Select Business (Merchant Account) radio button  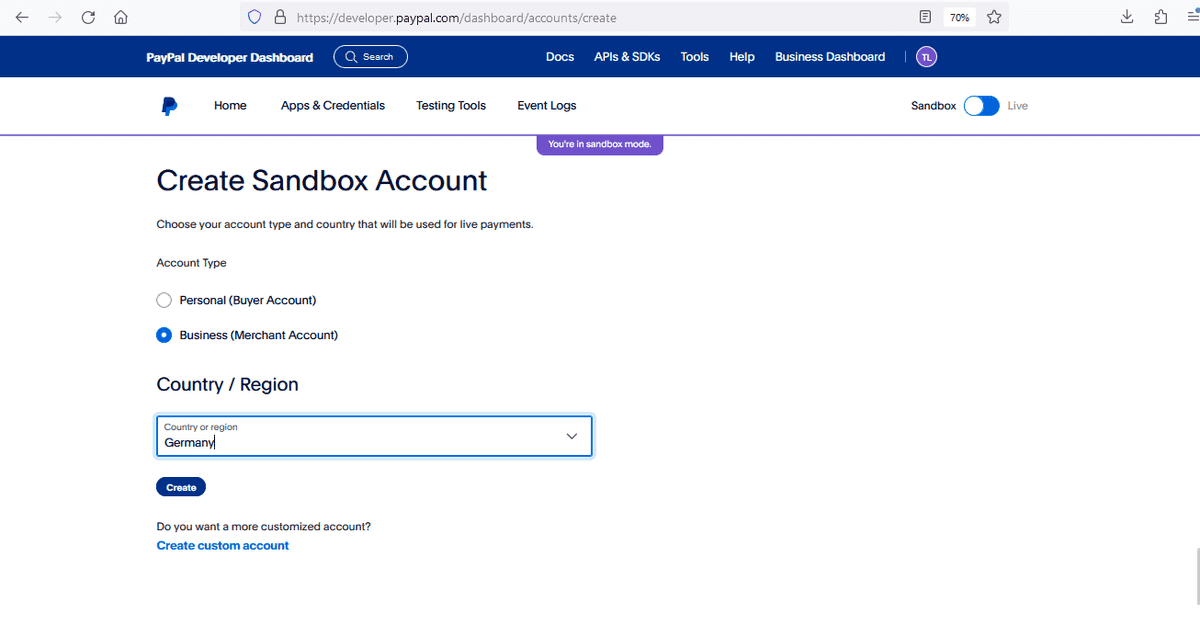coord(165,335)
